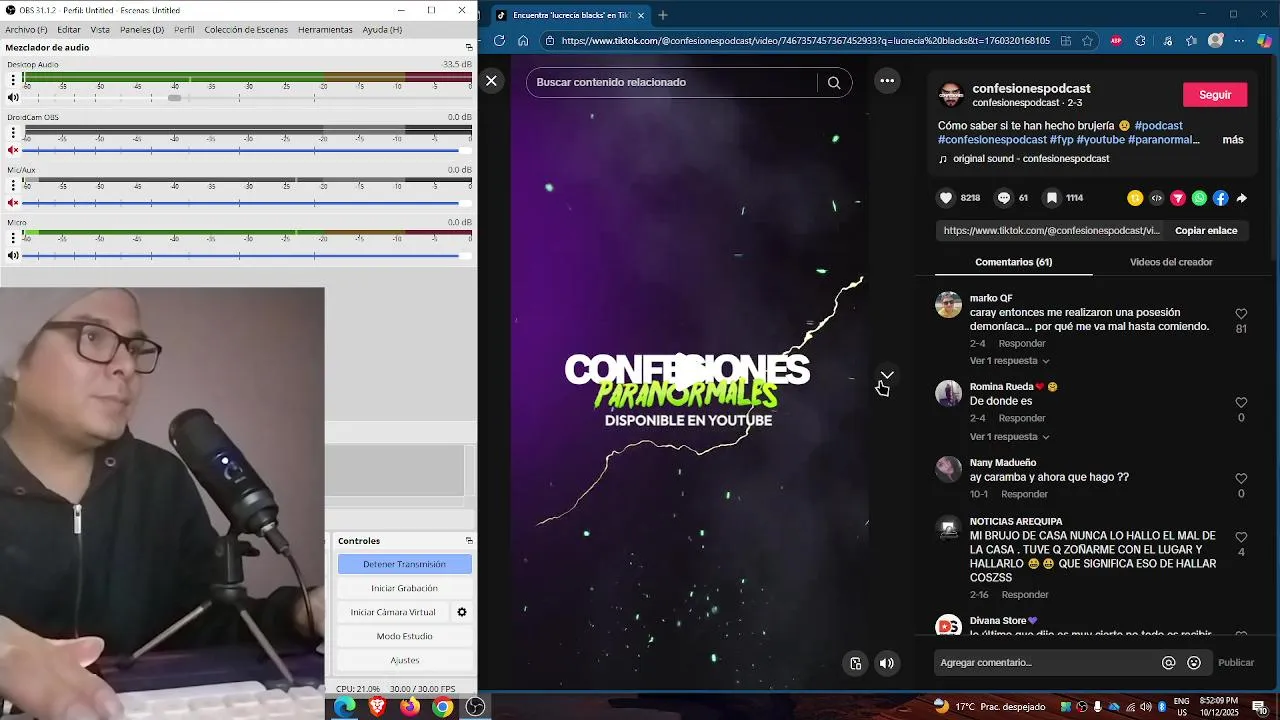Screen dimensions: 1280x720
Task: Open Modo Estudio in OBS
Action: coord(404,636)
